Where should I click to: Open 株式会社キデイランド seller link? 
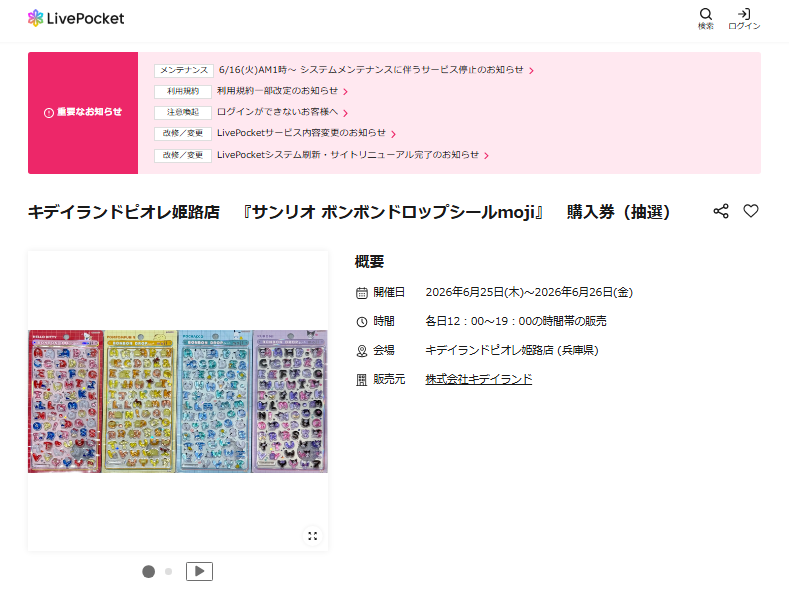[479, 379]
